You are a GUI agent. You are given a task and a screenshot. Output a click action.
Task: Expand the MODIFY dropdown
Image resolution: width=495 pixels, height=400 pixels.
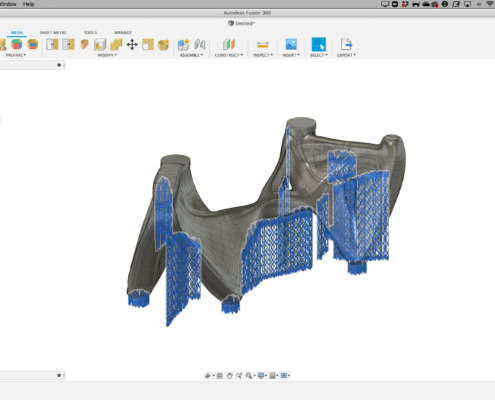107,55
